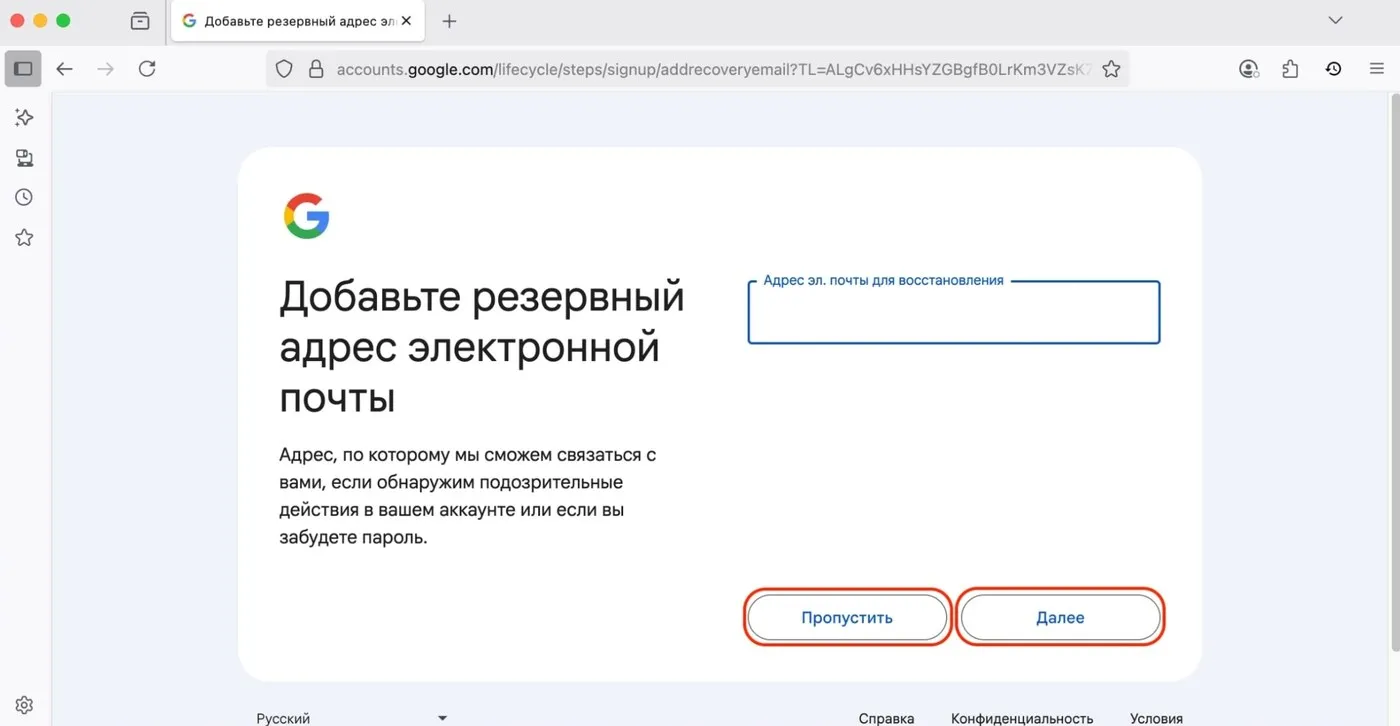Show bookmarks panel in the sidebar
The width and height of the screenshot is (1400, 726).
pyautogui.click(x=24, y=238)
